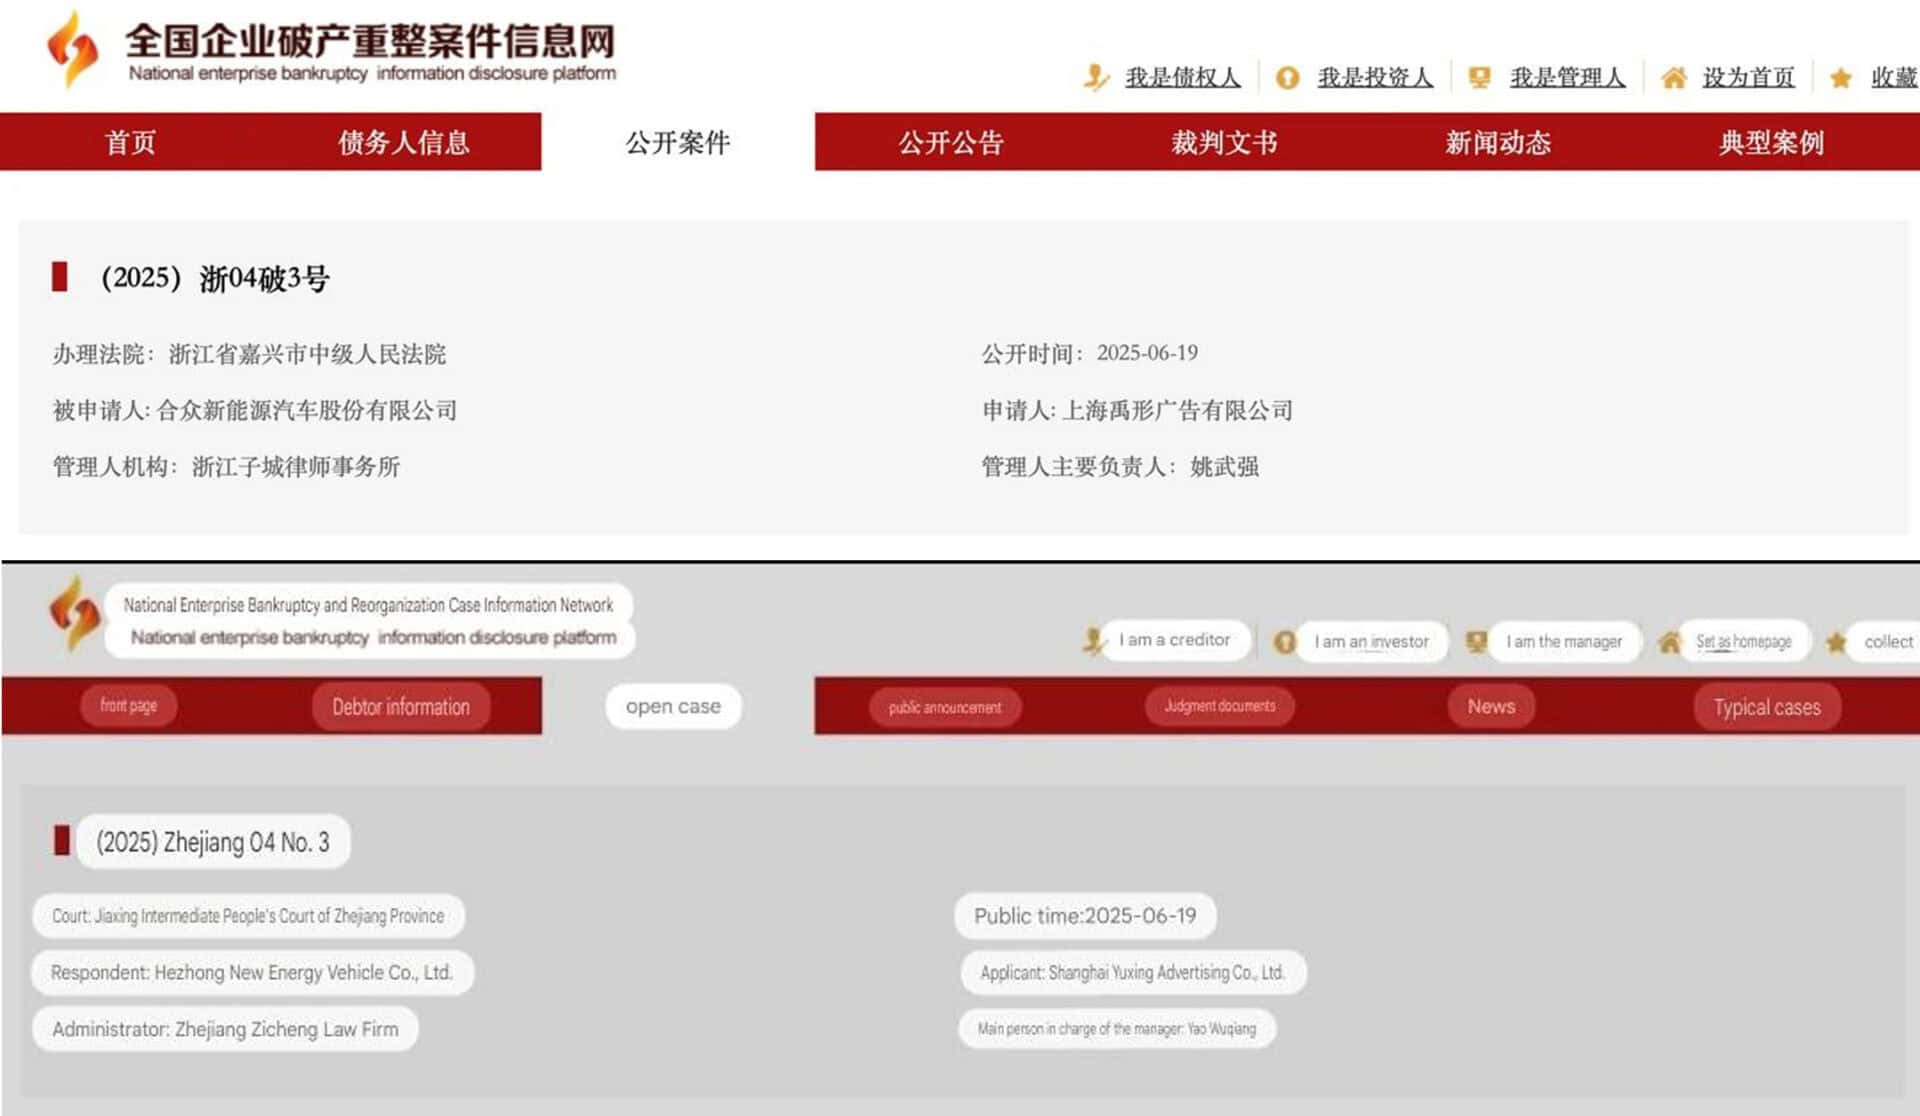Image resolution: width=1920 pixels, height=1116 pixels.
Task: Open the 典型案例 tab
Action: pos(1771,142)
